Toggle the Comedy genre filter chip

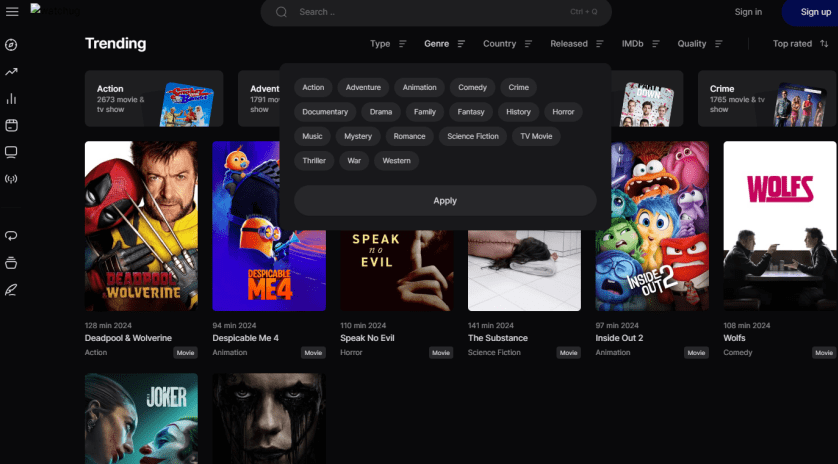[472, 88]
